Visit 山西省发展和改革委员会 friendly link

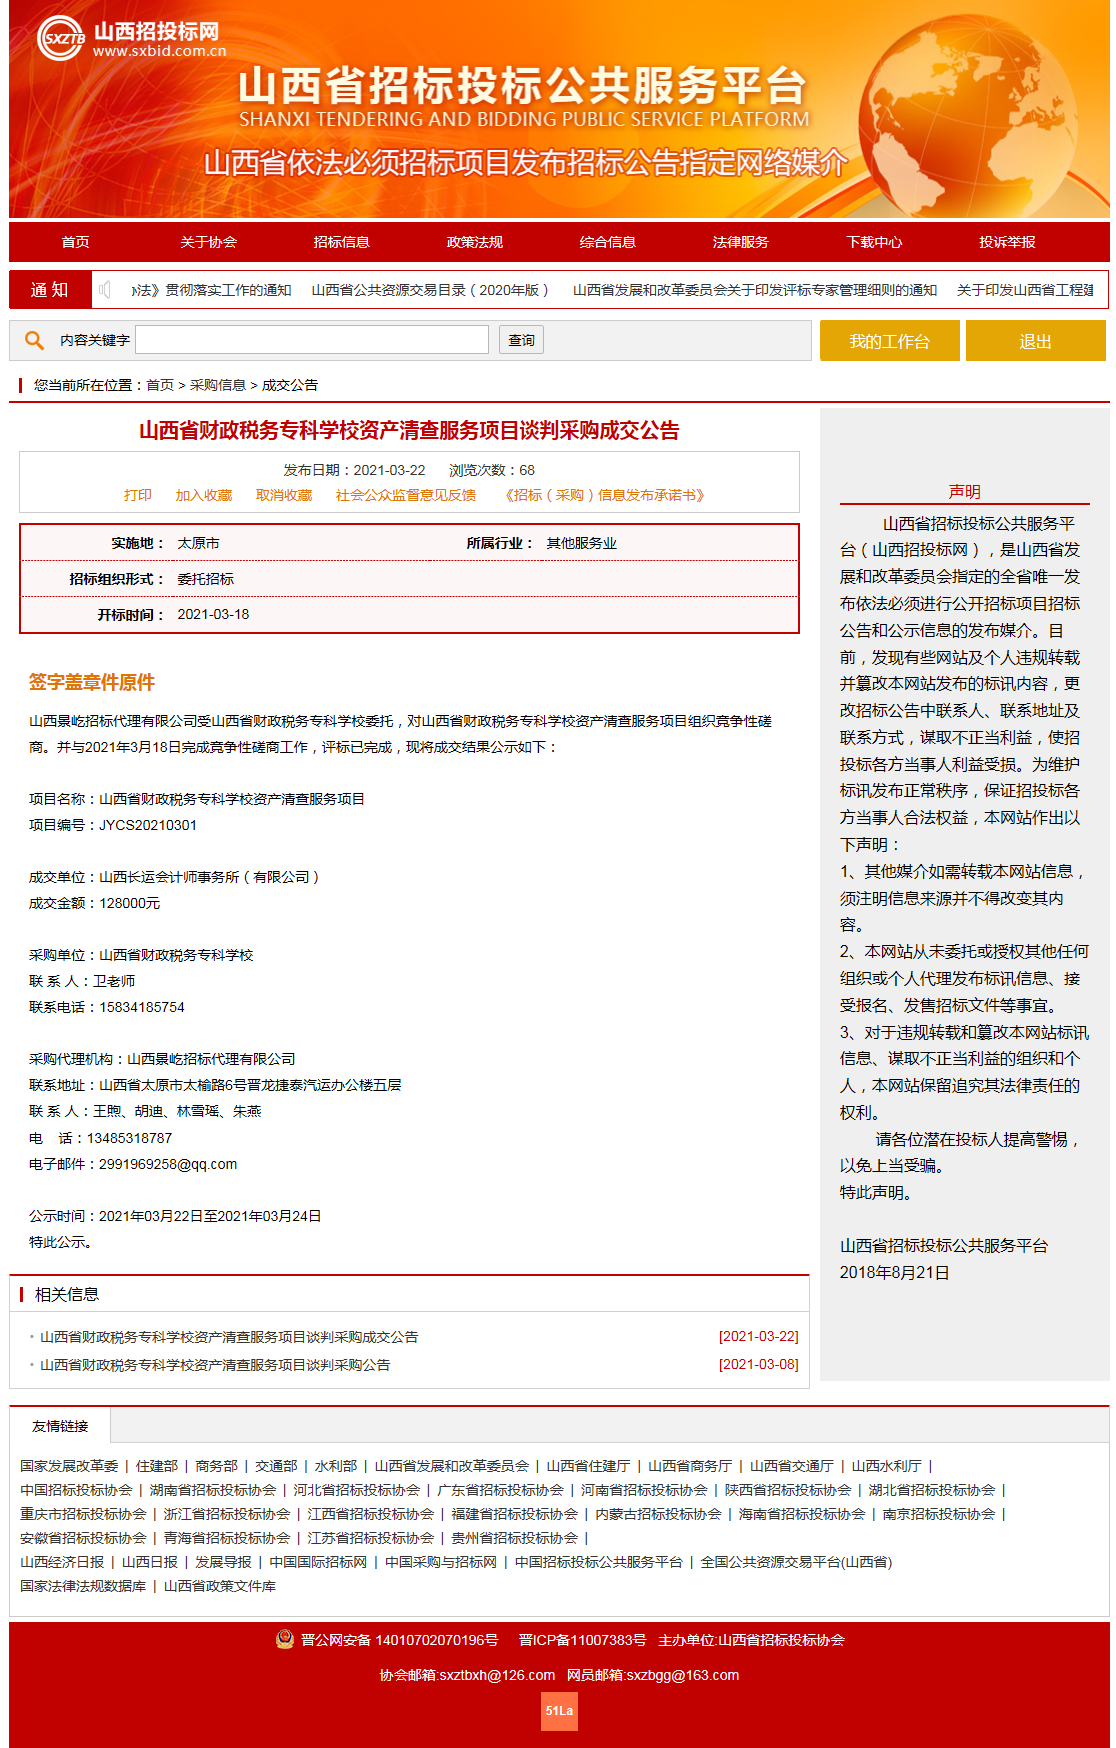click(451, 1466)
